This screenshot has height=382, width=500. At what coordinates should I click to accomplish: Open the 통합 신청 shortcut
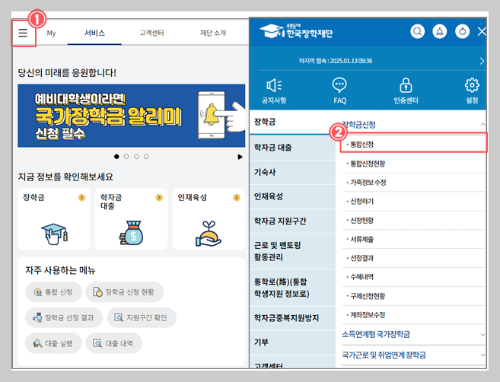pyautogui.click(x=53, y=292)
